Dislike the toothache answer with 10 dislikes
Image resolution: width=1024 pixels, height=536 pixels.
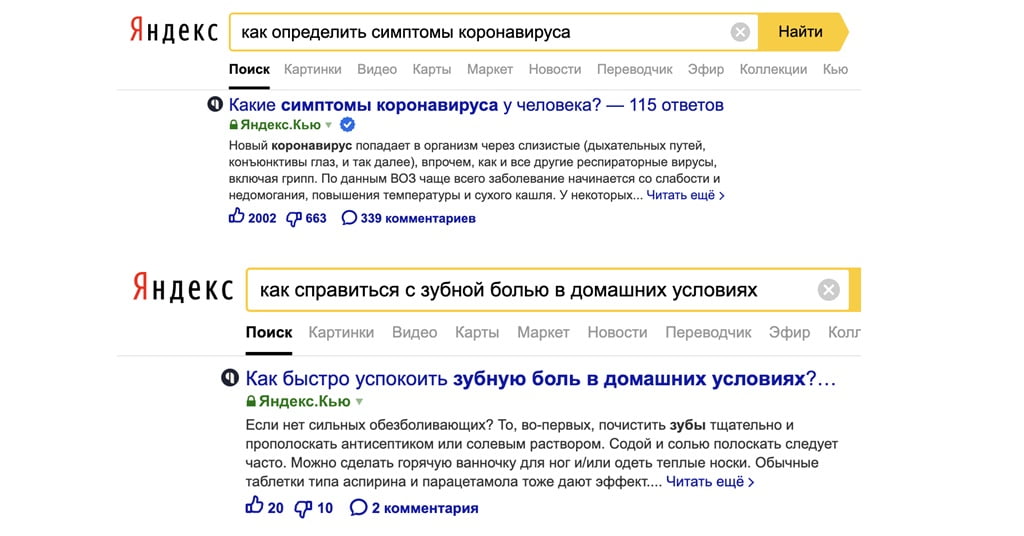[x=313, y=508]
